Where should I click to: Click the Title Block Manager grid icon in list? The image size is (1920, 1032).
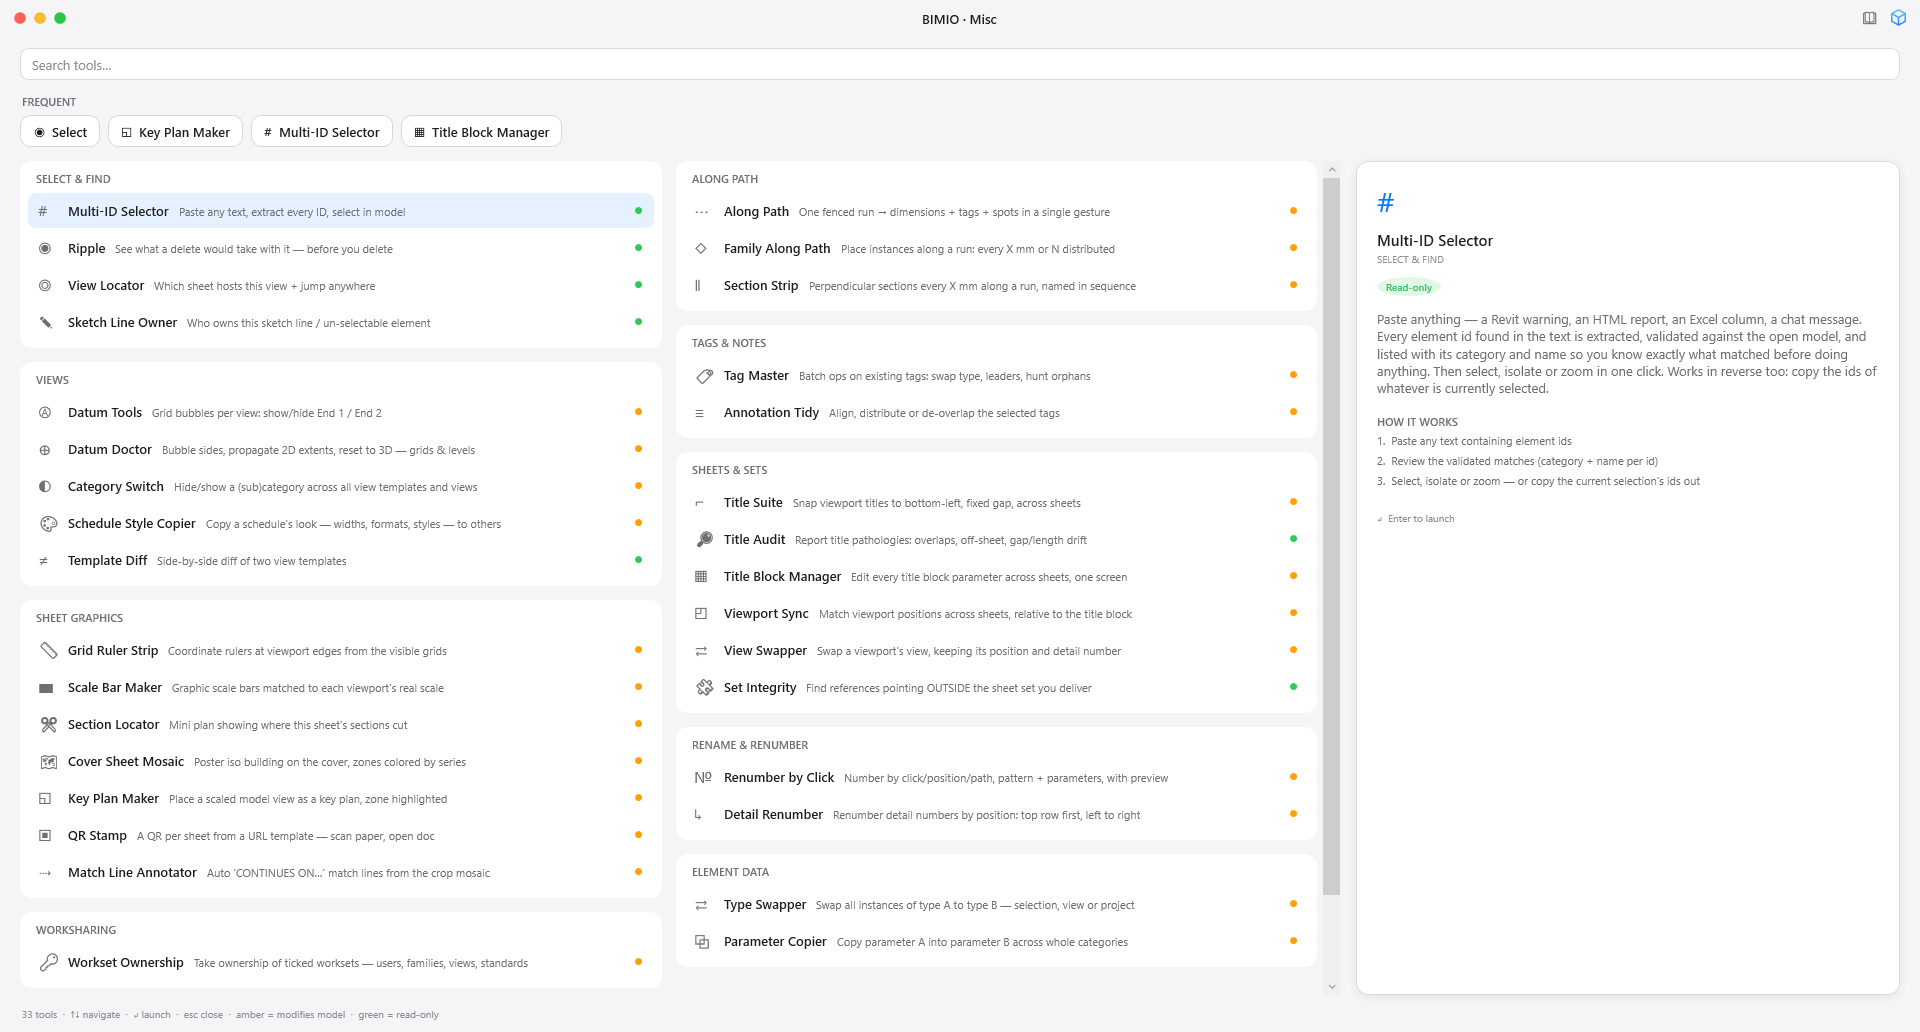point(701,576)
